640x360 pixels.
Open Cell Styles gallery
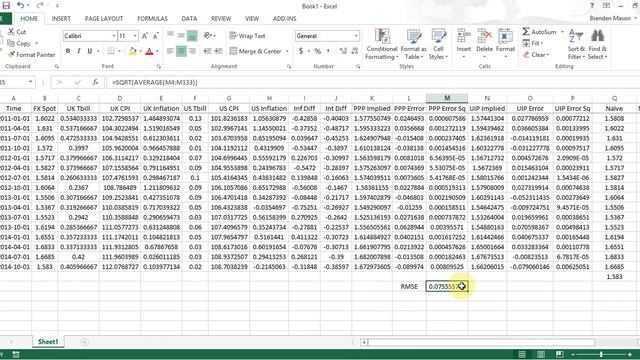coord(438,44)
